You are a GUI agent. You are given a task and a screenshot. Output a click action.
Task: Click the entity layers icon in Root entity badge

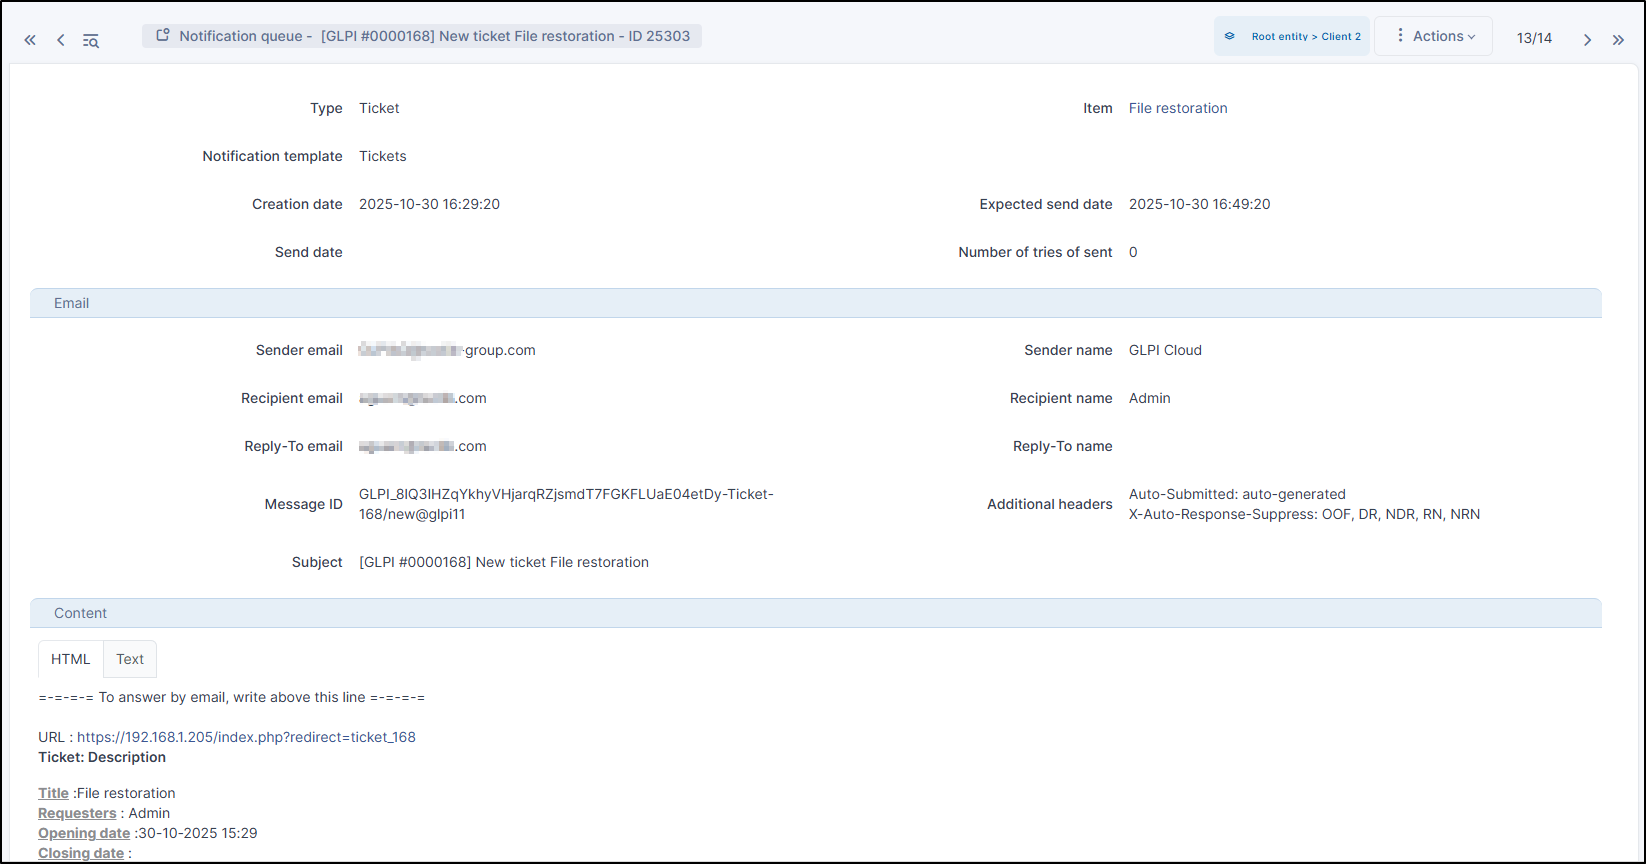(1230, 36)
